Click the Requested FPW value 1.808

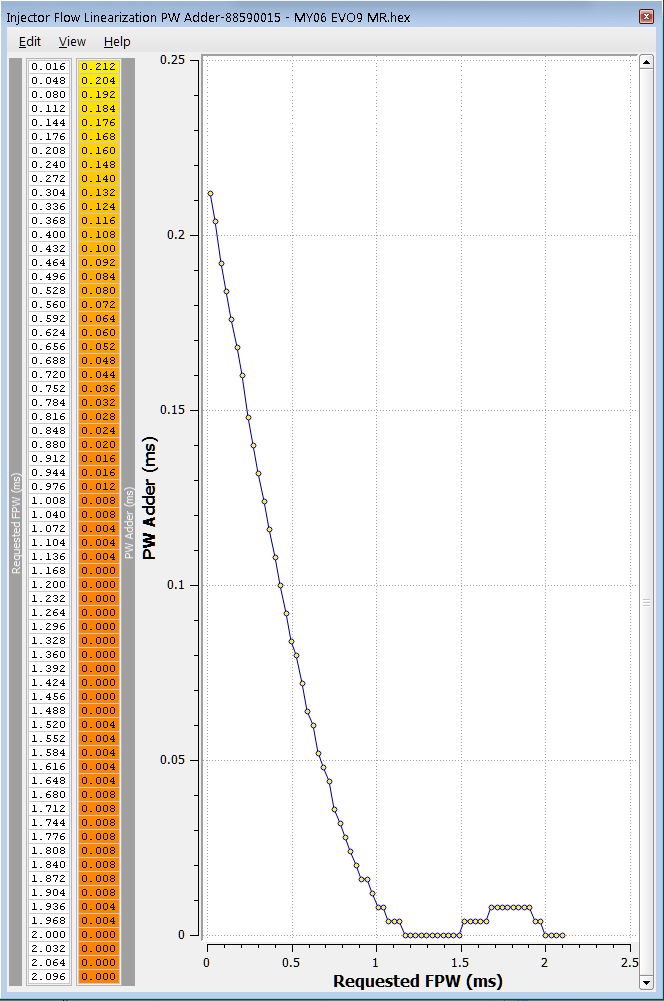(x=49, y=850)
